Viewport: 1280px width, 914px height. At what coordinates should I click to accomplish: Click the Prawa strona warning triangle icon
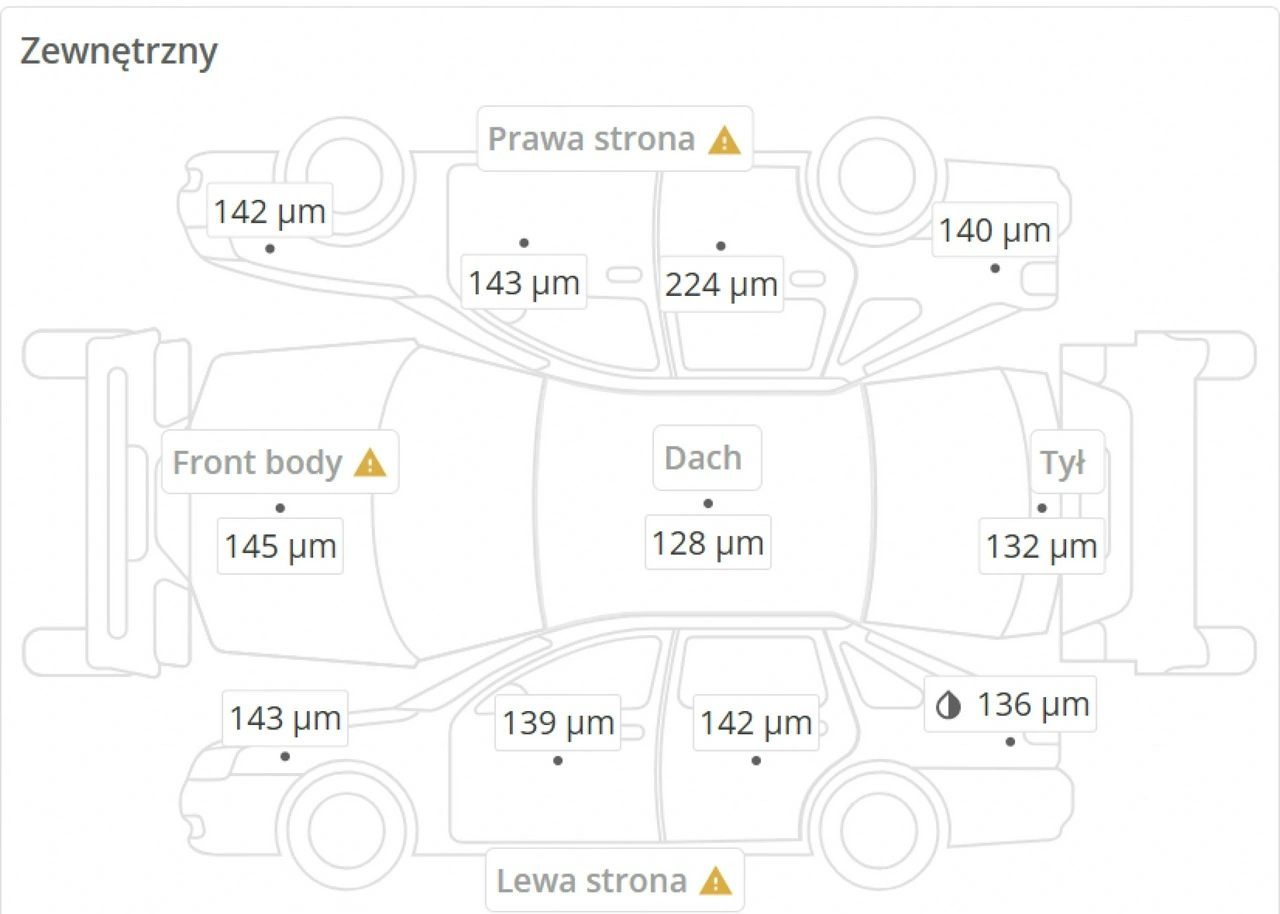(x=724, y=140)
